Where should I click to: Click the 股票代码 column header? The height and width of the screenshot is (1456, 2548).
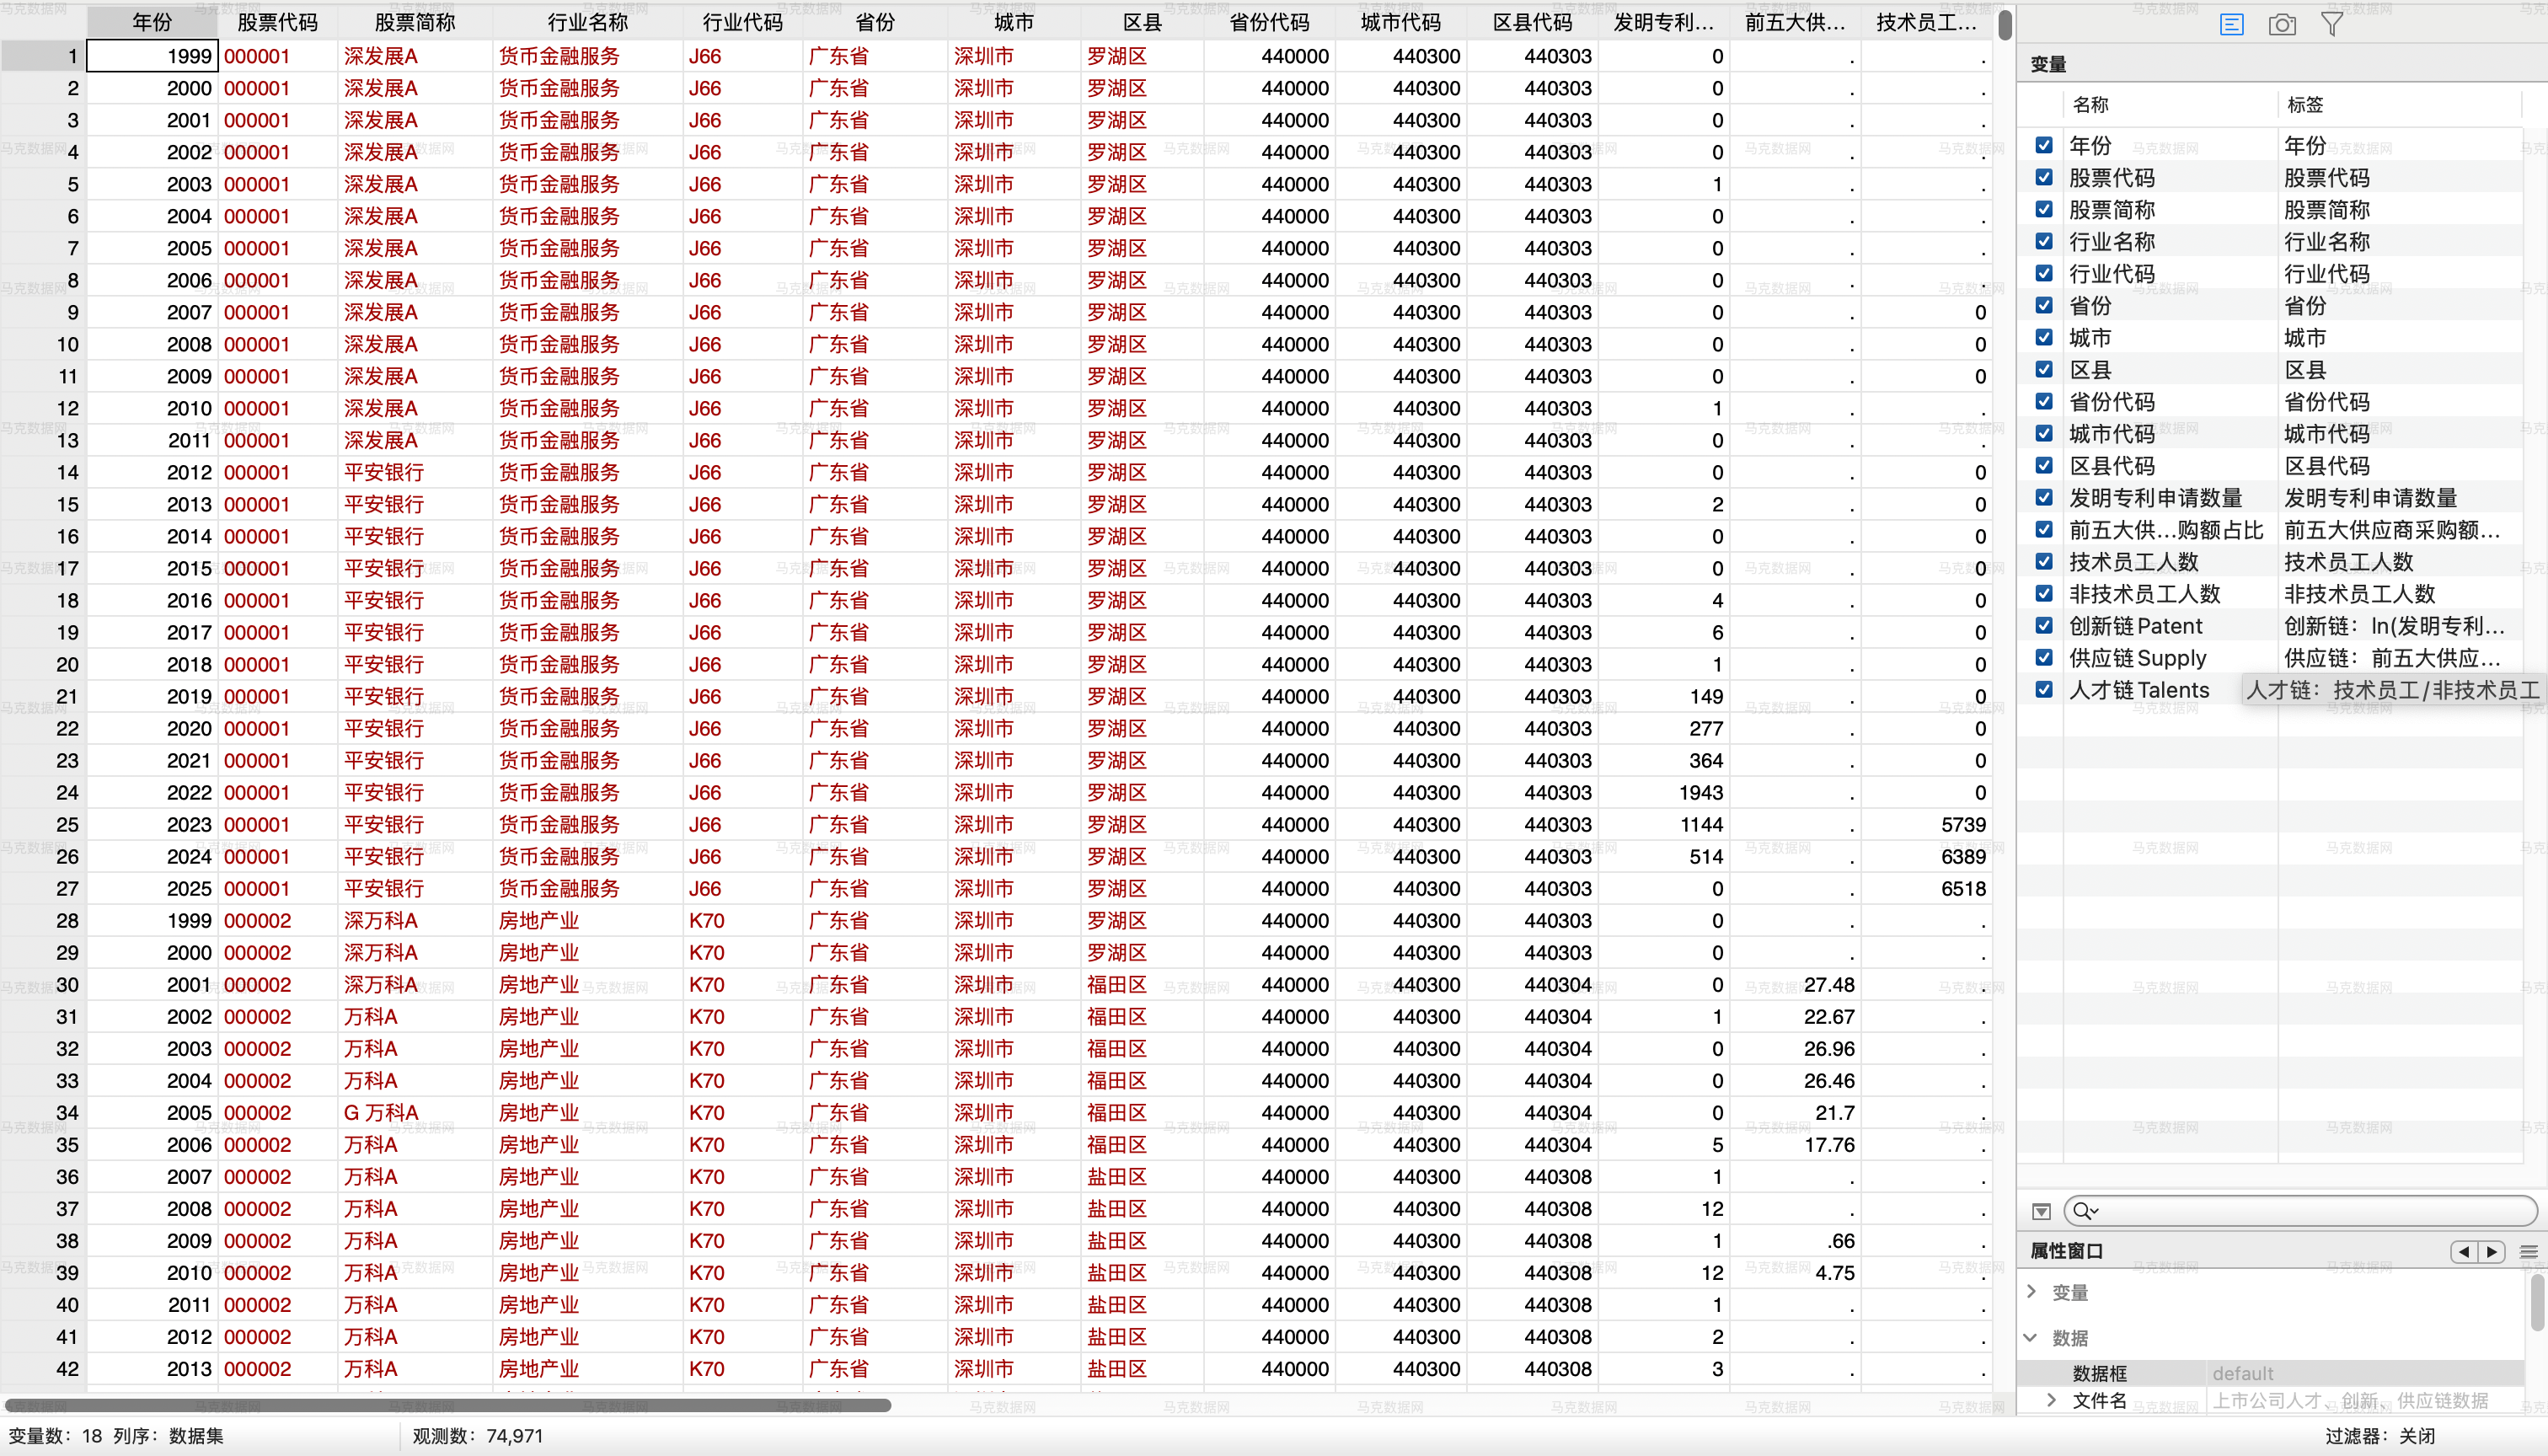coord(277,22)
